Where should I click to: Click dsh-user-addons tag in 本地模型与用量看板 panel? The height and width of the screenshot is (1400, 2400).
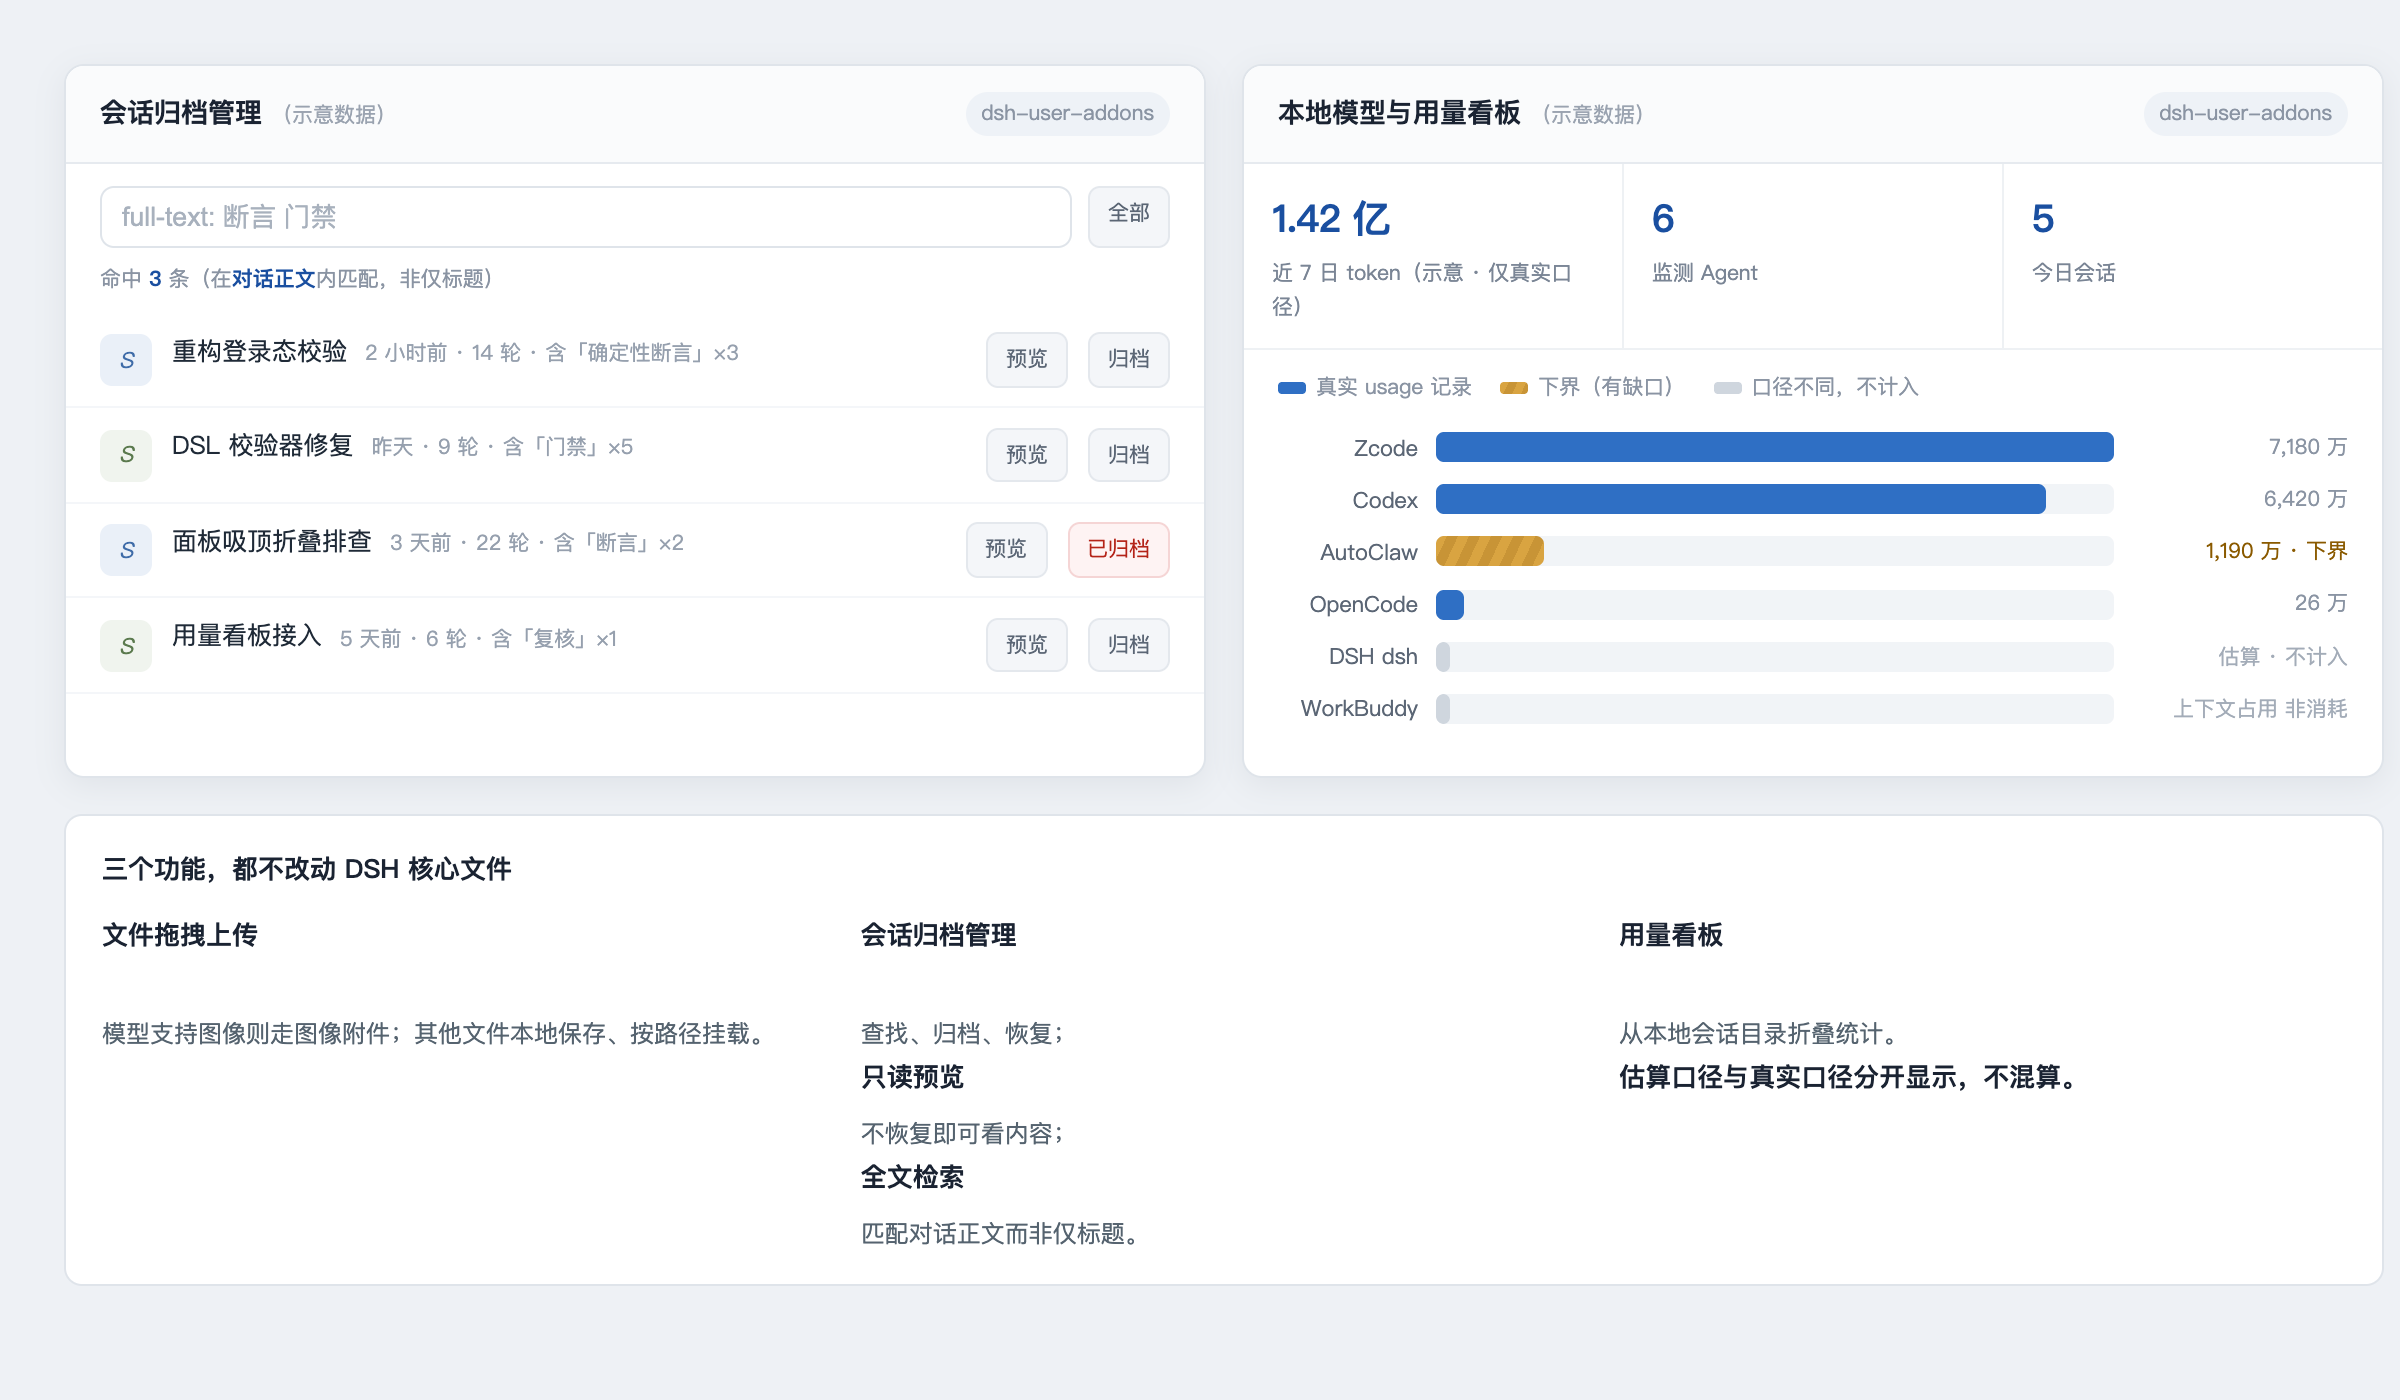click(x=2245, y=114)
